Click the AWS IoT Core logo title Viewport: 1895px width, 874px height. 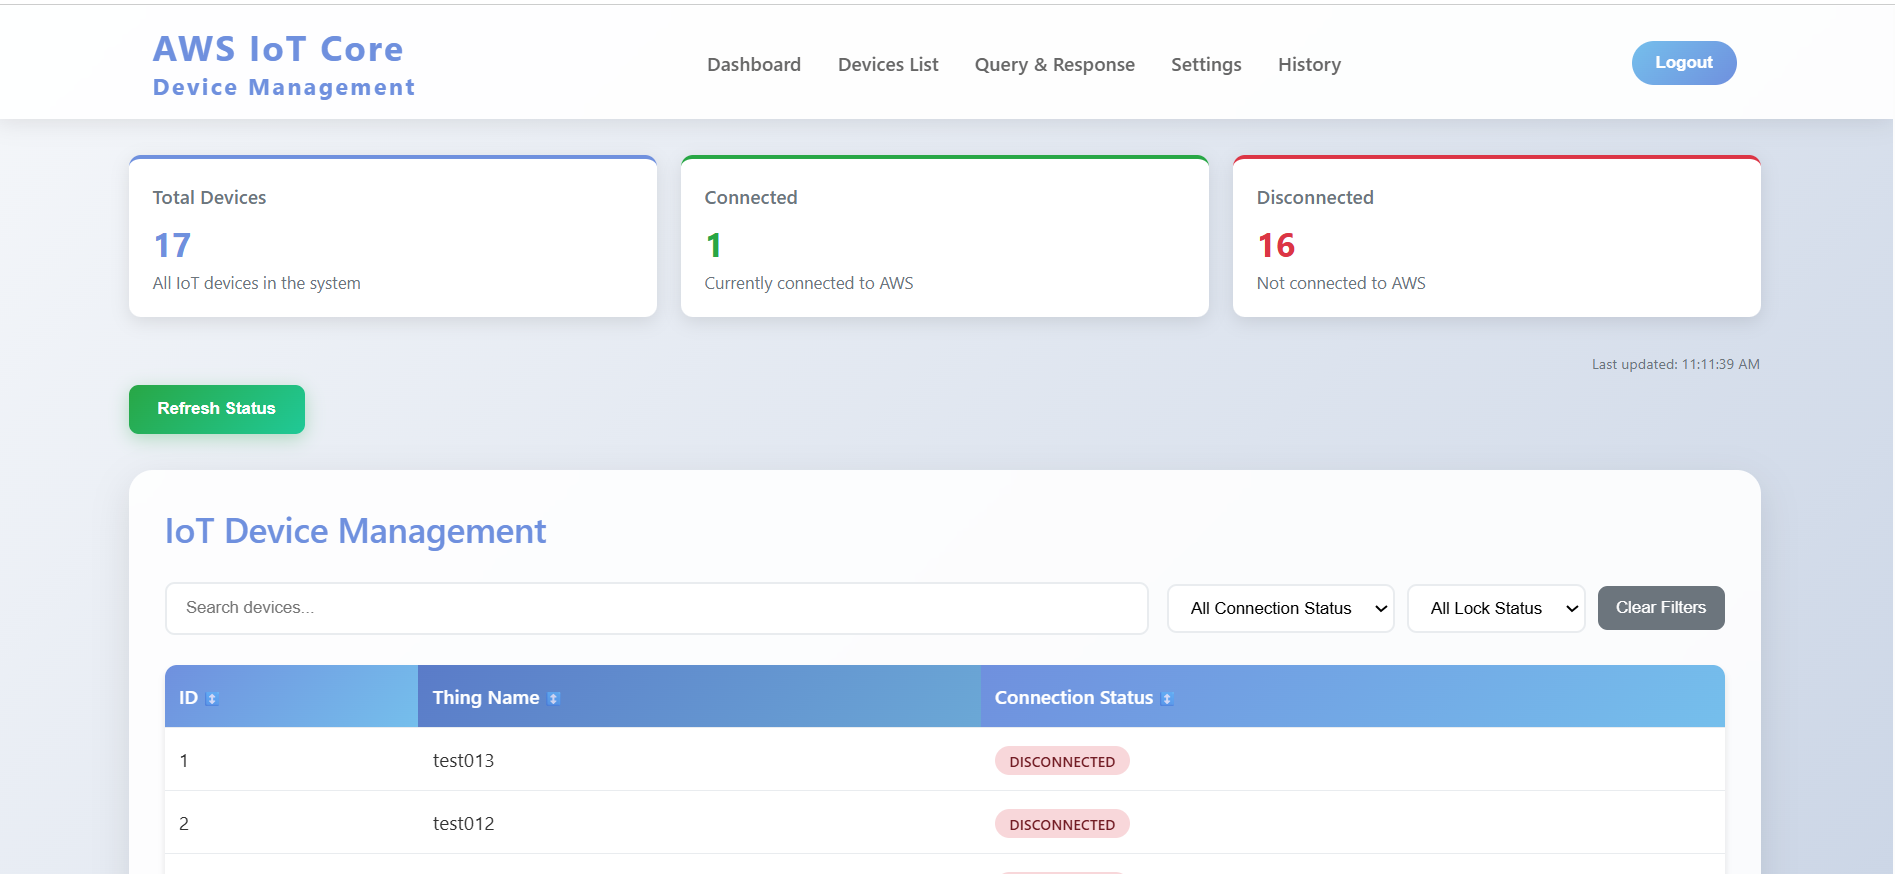[x=278, y=49]
